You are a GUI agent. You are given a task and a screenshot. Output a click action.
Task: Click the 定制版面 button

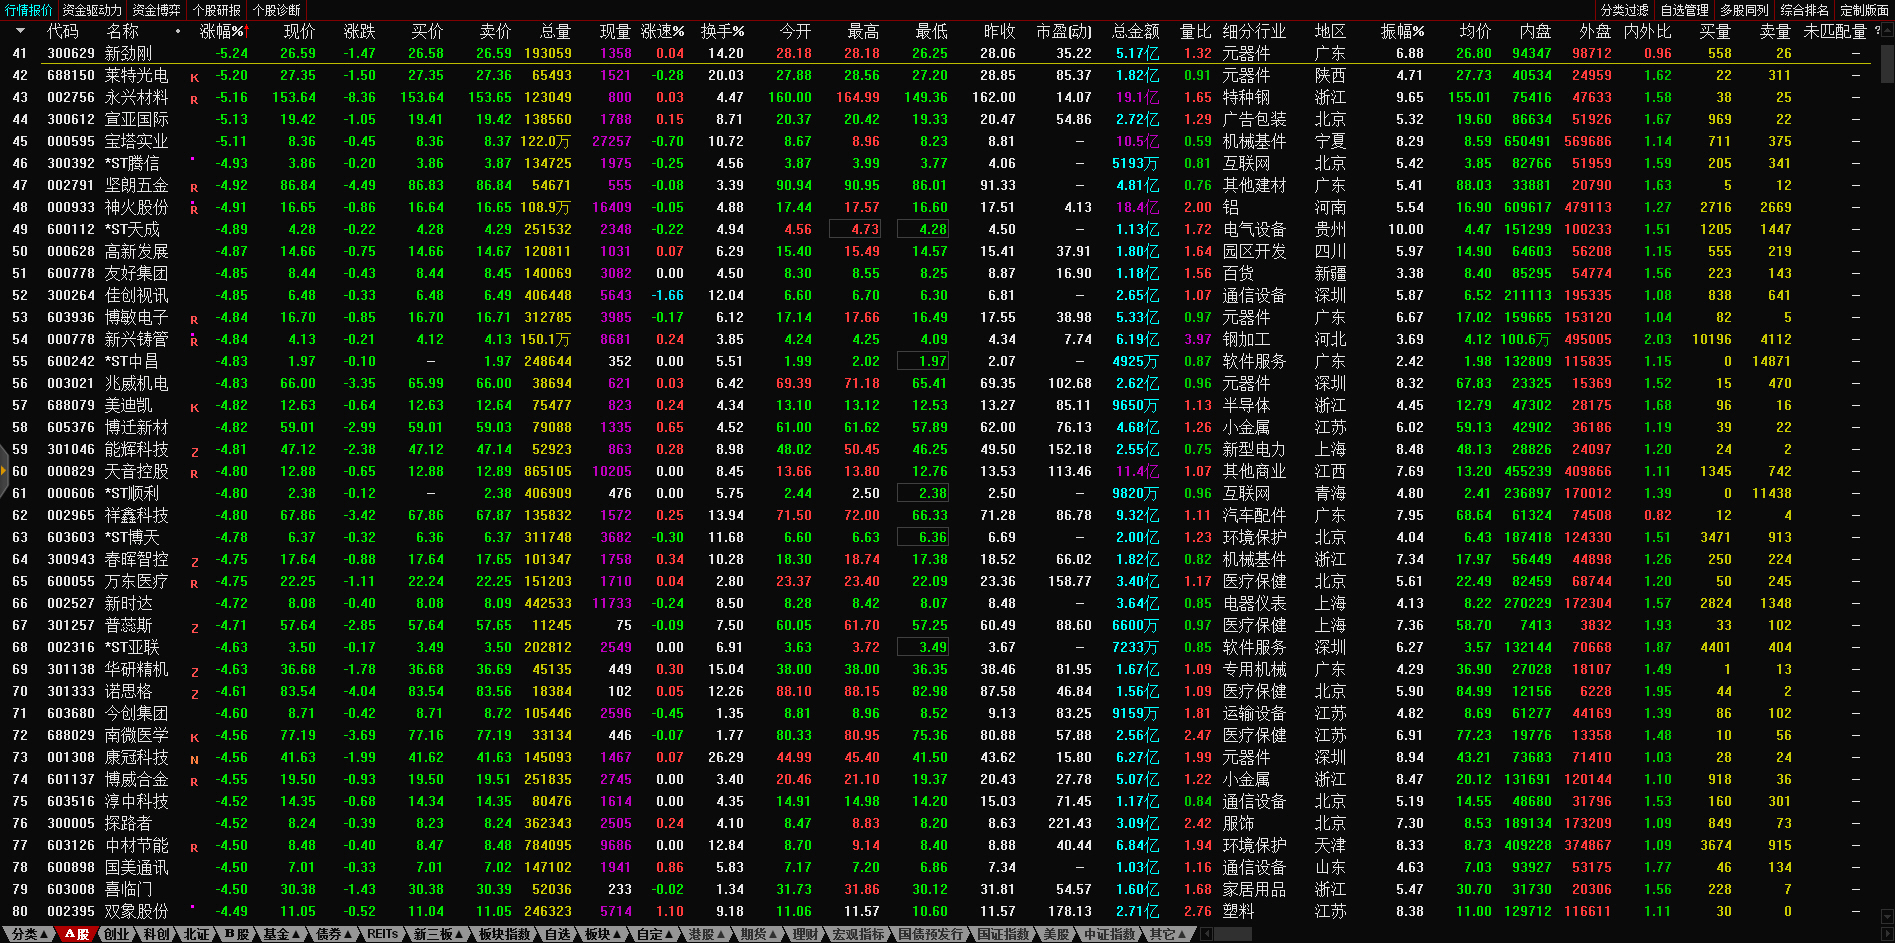tap(1864, 10)
